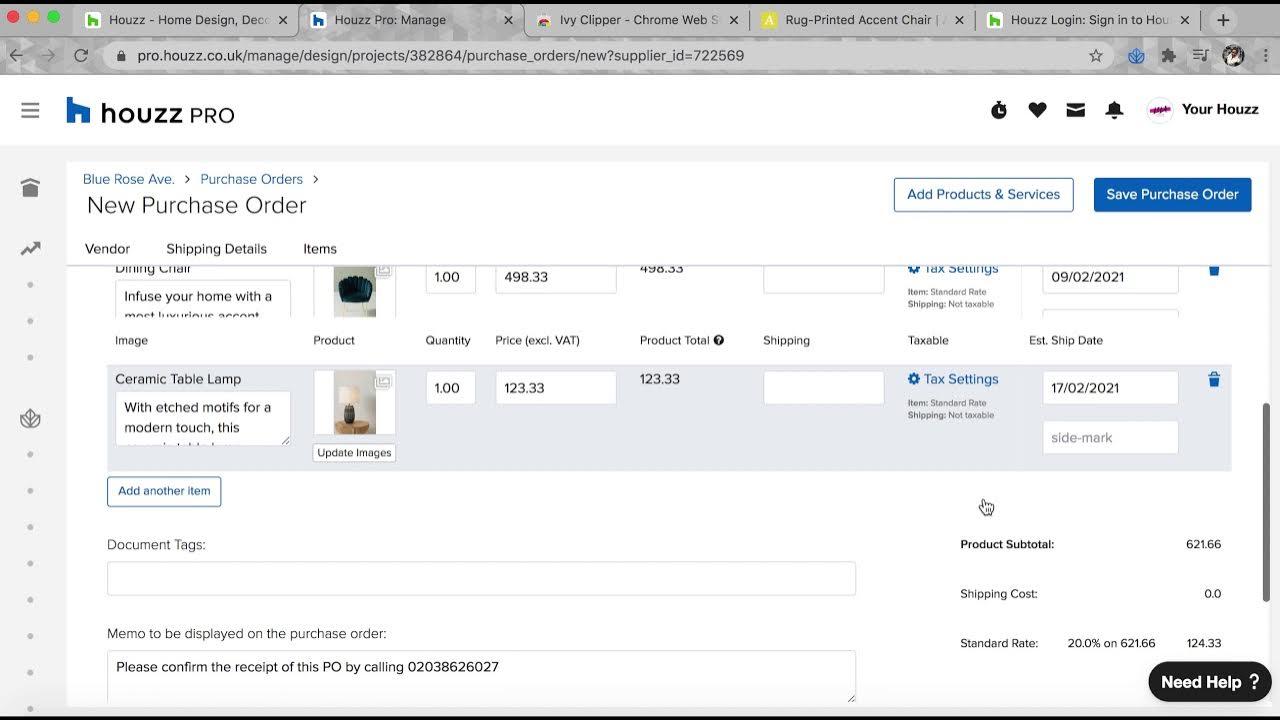
Task: Click the Ceramic Table Lamp thumbnail
Action: pyautogui.click(x=354, y=402)
